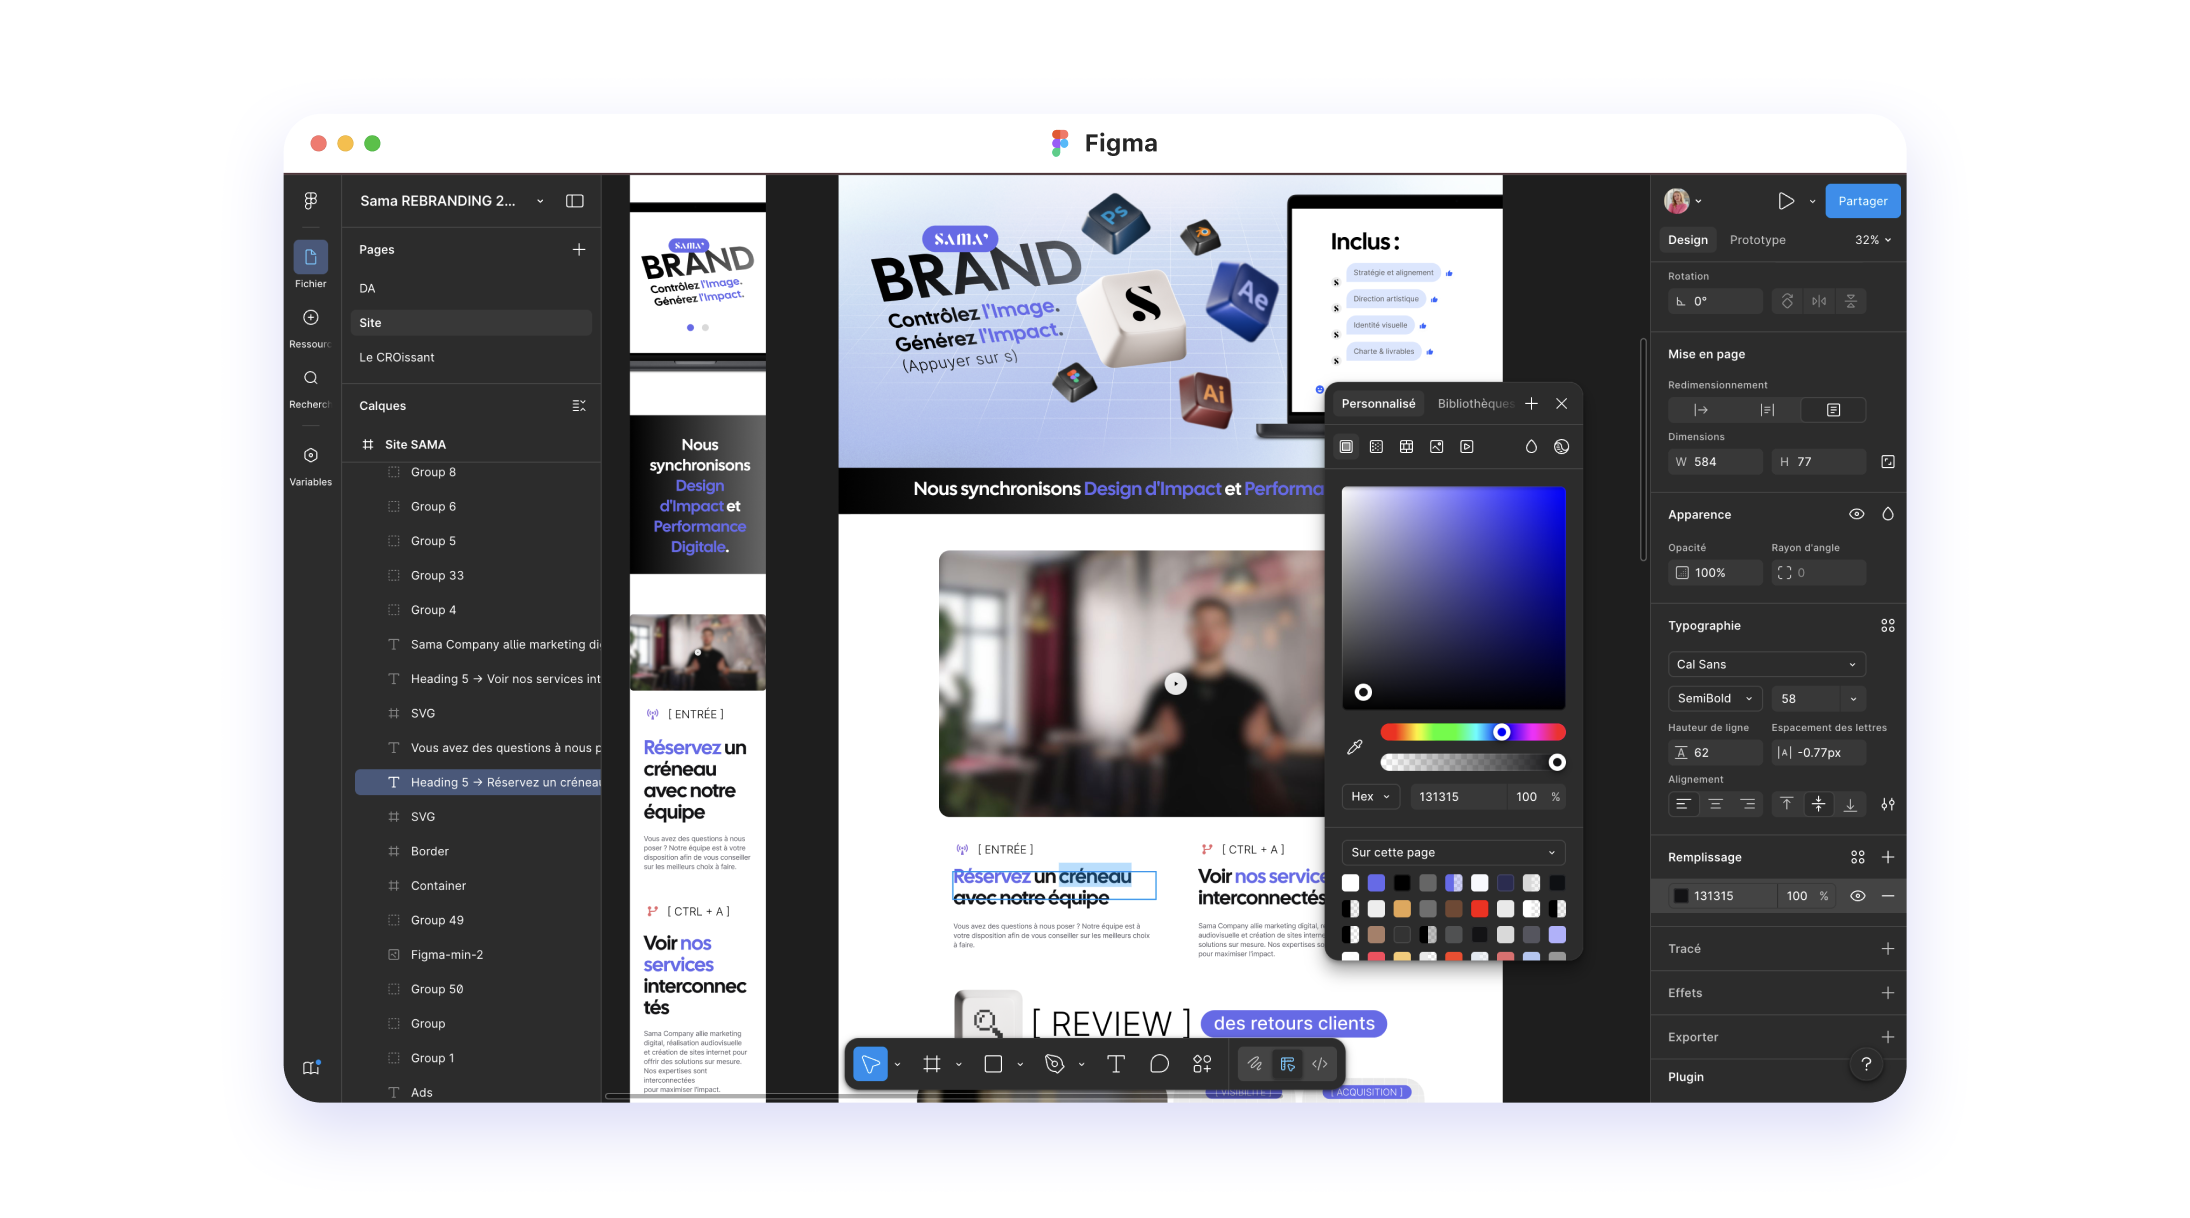
Task: Click the Partager button
Action: (1862, 201)
